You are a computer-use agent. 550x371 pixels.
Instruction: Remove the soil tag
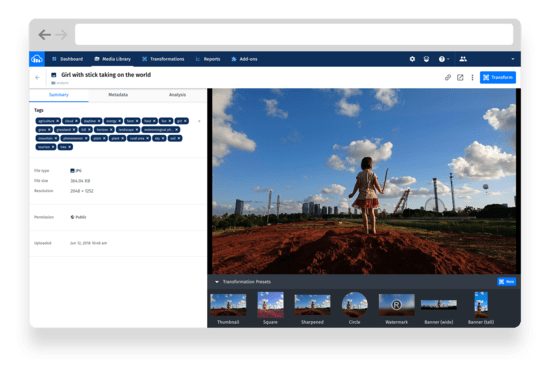[x=179, y=138]
